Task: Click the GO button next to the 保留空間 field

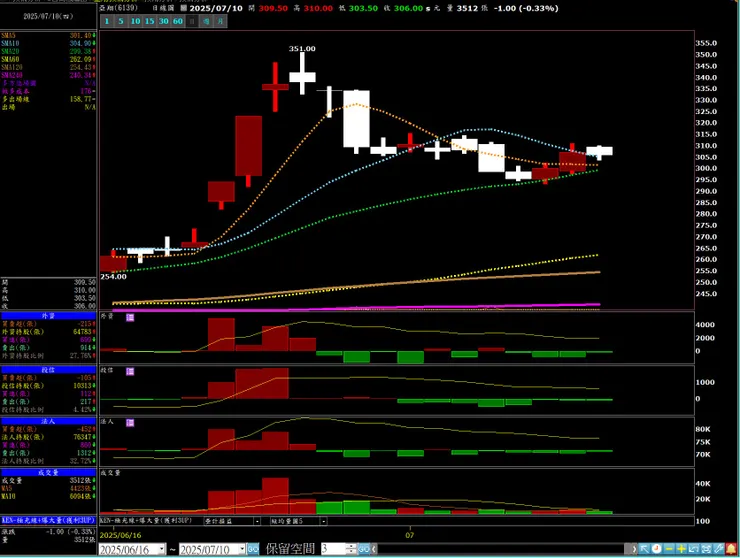Action: point(364,549)
